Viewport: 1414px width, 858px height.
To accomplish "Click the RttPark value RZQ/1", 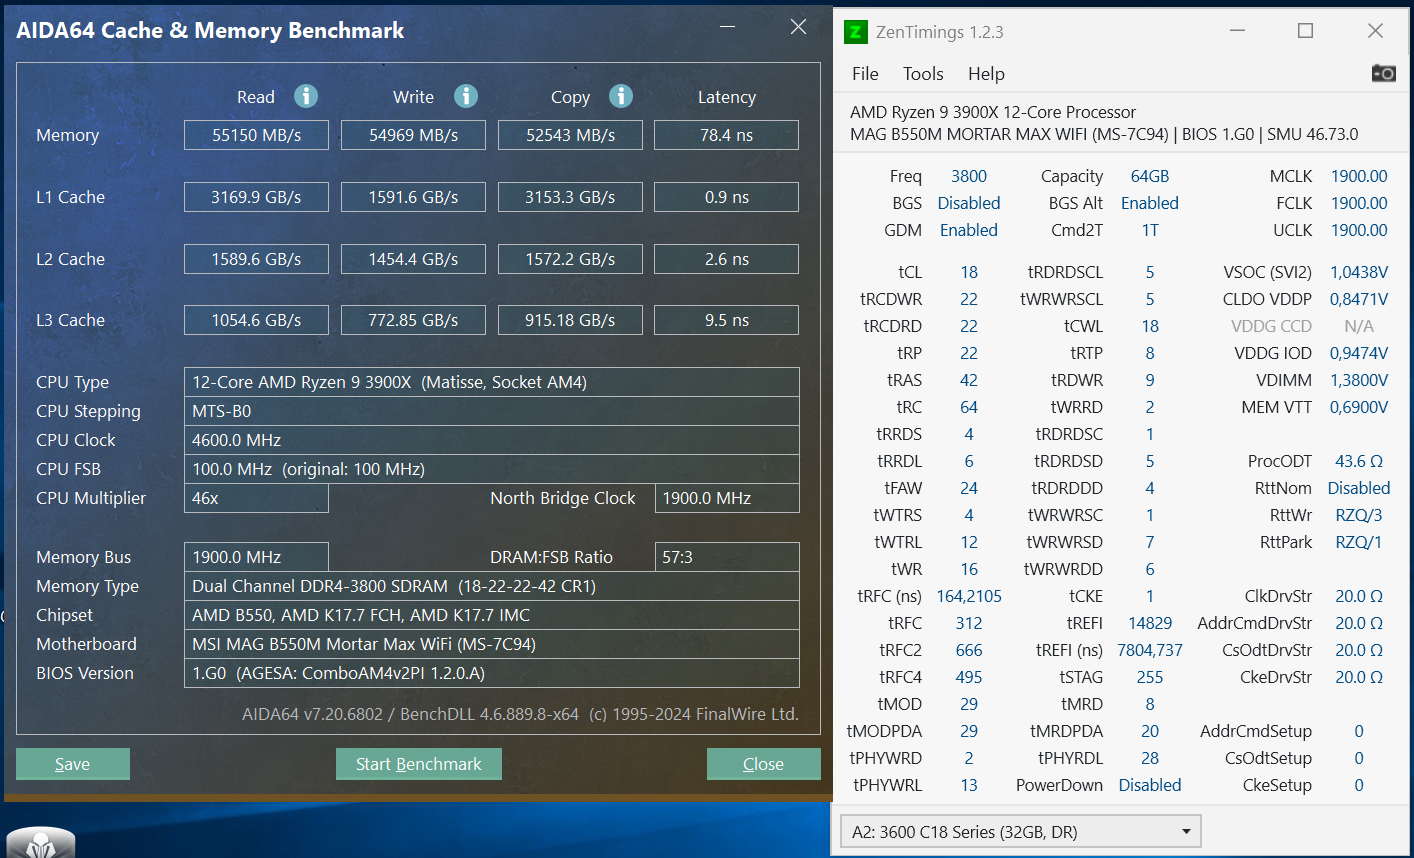I will coord(1359,542).
